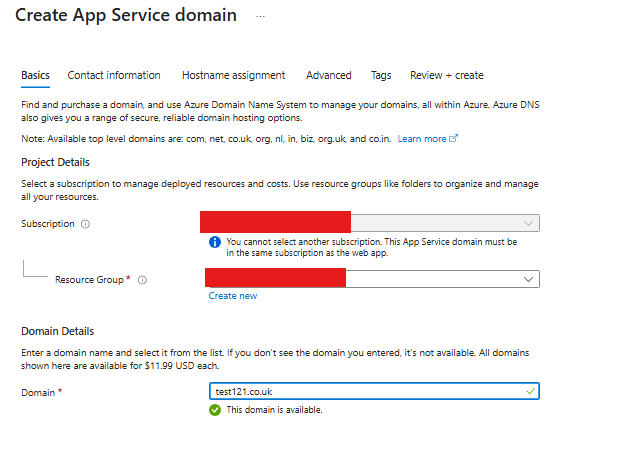Jump to the Review + create tab
The width and height of the screenshot is (622, 474).
coord(446,75)
